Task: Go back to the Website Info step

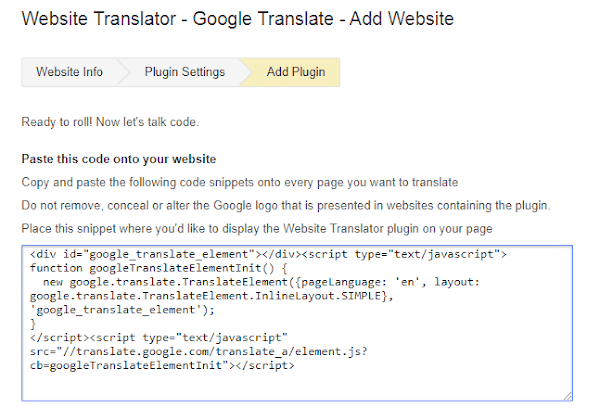Action: 69,72
